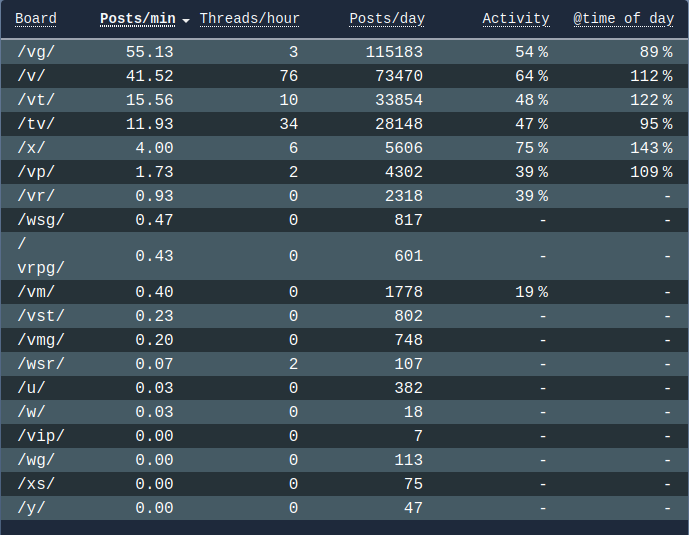Click the 4.00 posts/min value
Screen dimensions: 689x535
[155, 148]
